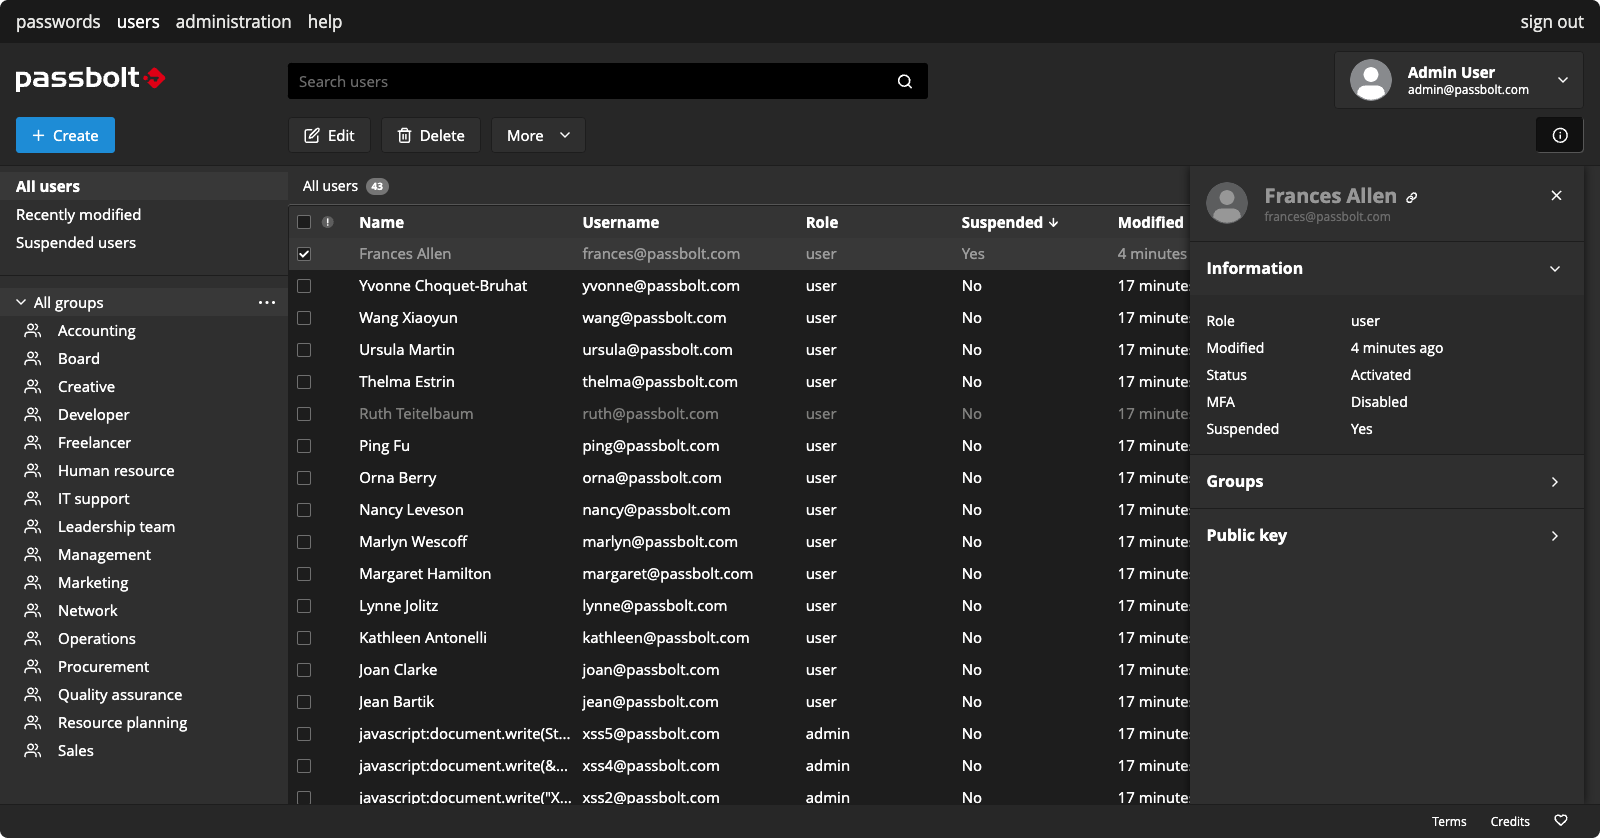Click Creative group icon
The height and width of the screenshot is (838, 1600).
(x=33, y=386)
